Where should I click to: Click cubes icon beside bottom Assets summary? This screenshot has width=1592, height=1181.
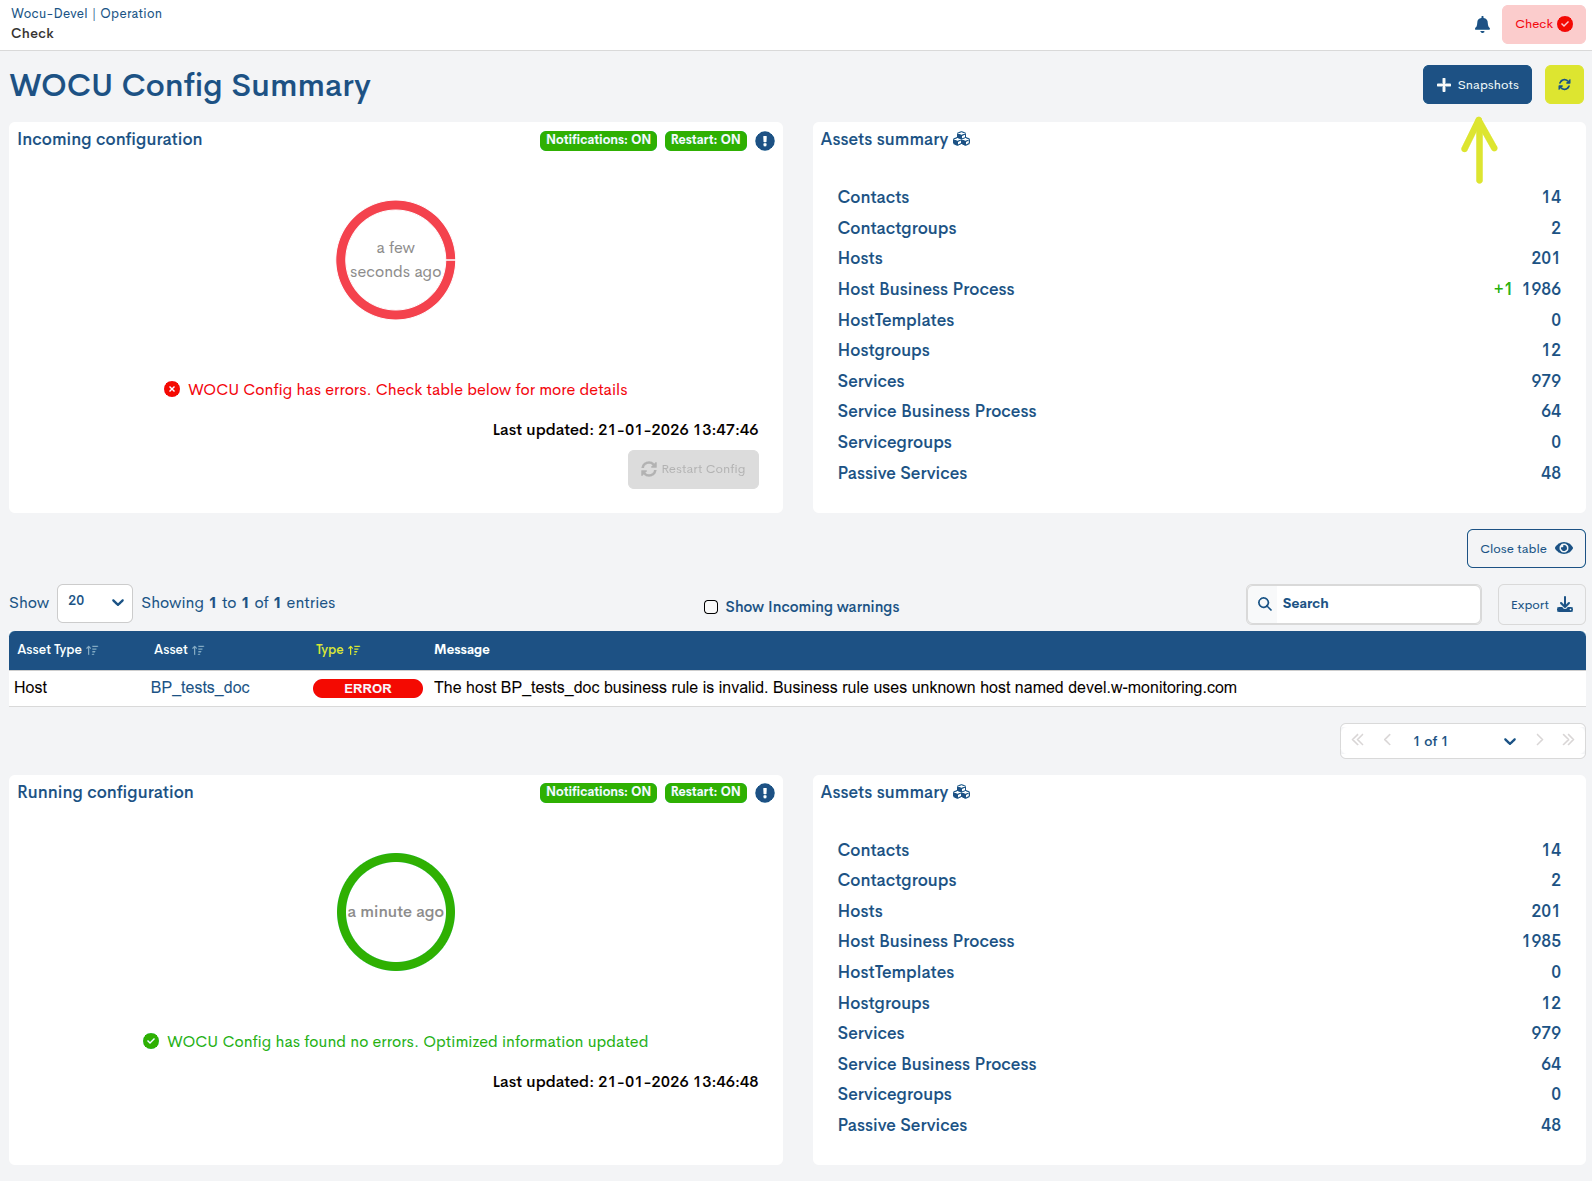click(x=962, y=792)
